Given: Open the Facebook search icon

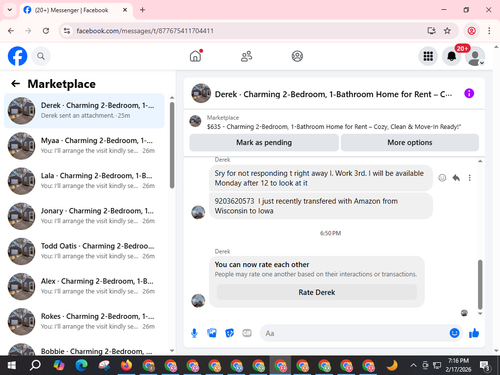Looking at the screenshot, I should (41, 56).
